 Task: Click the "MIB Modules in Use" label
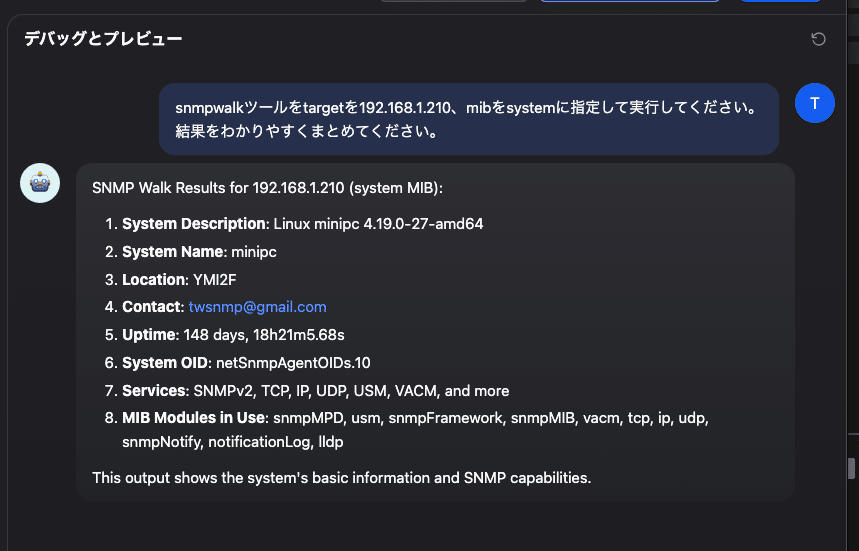[x=194, y=417]
